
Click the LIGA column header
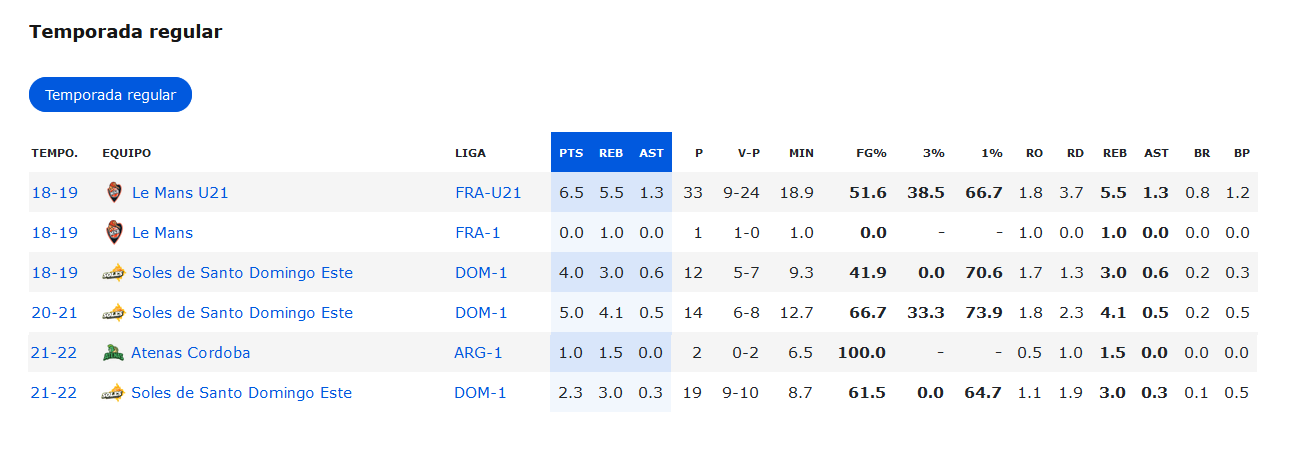click(x=470, y=153)
